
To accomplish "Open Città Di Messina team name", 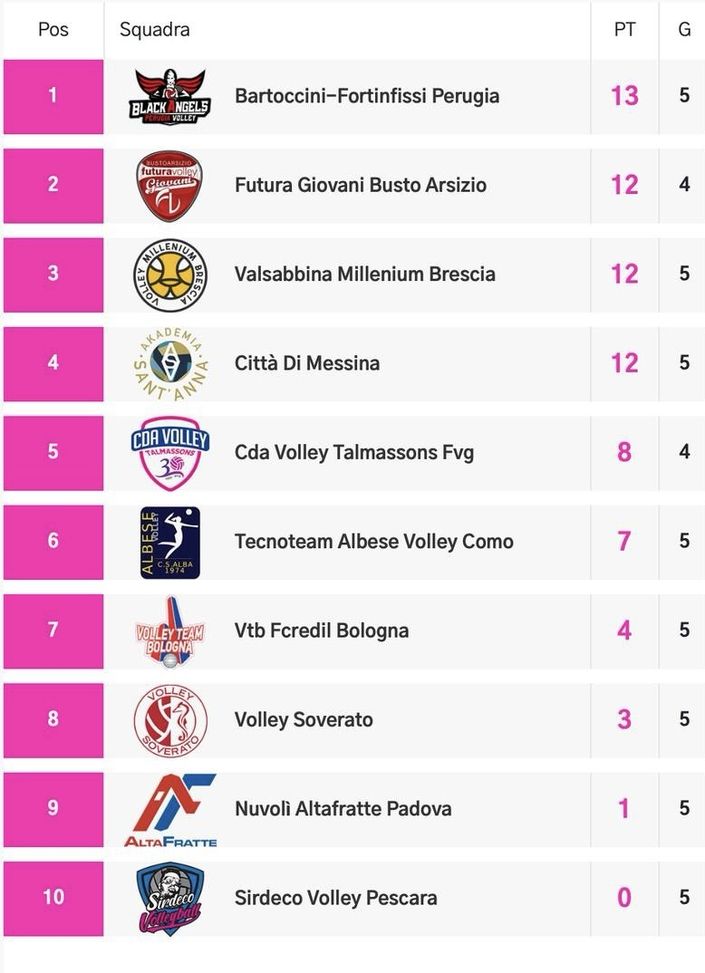I will (x=307, y=363).
